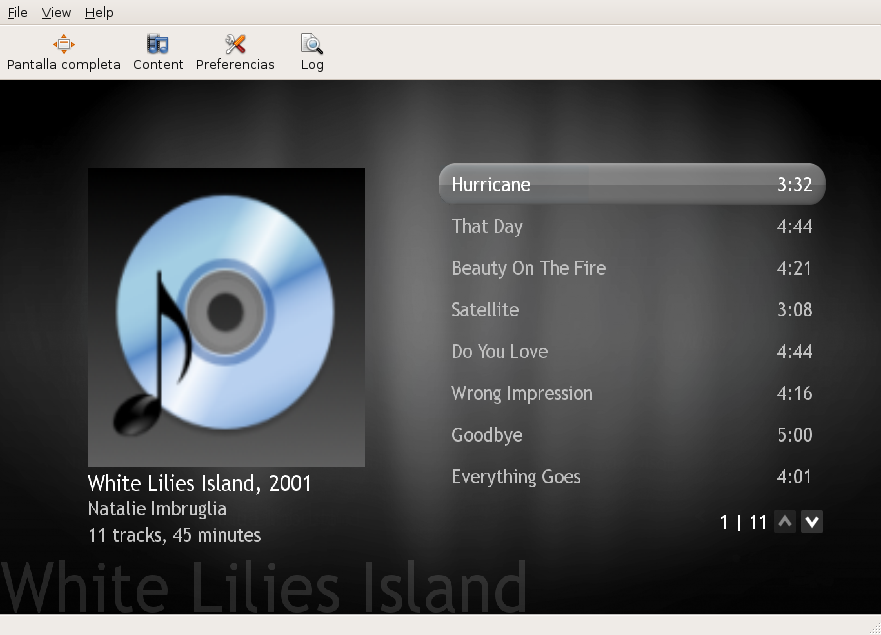Image resolution: width=881 pixels, height=635 pixels.
Task: Click the CD album cover artwork
Action: [226, 317]
